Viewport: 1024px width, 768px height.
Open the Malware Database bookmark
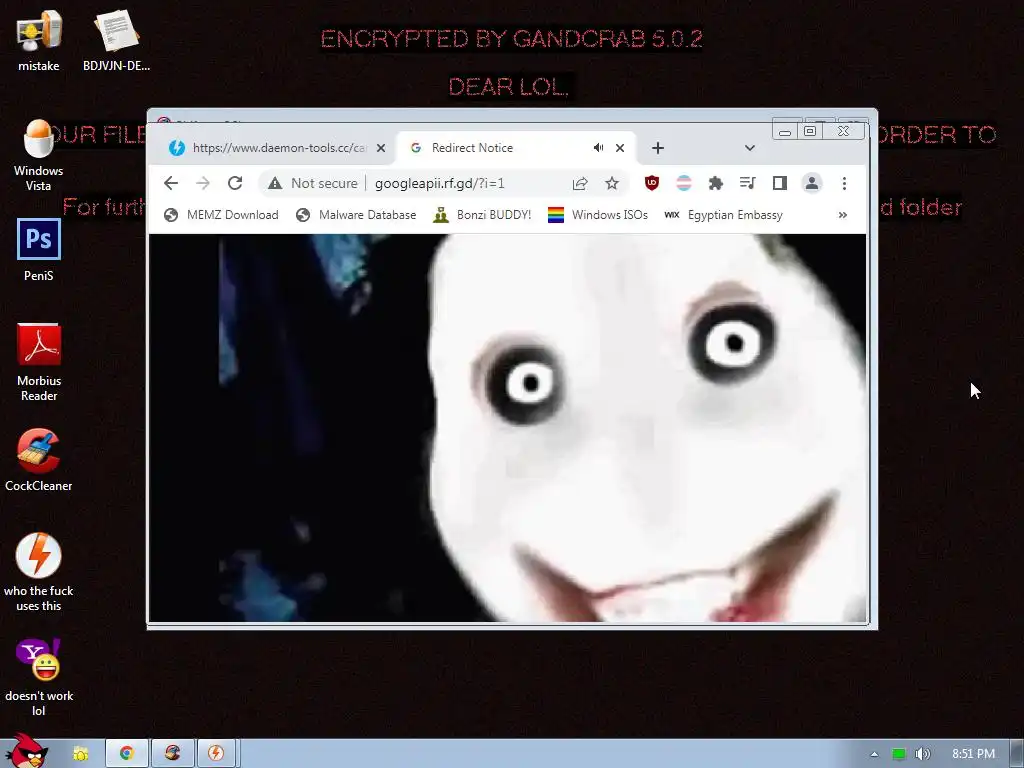[356, 215]
